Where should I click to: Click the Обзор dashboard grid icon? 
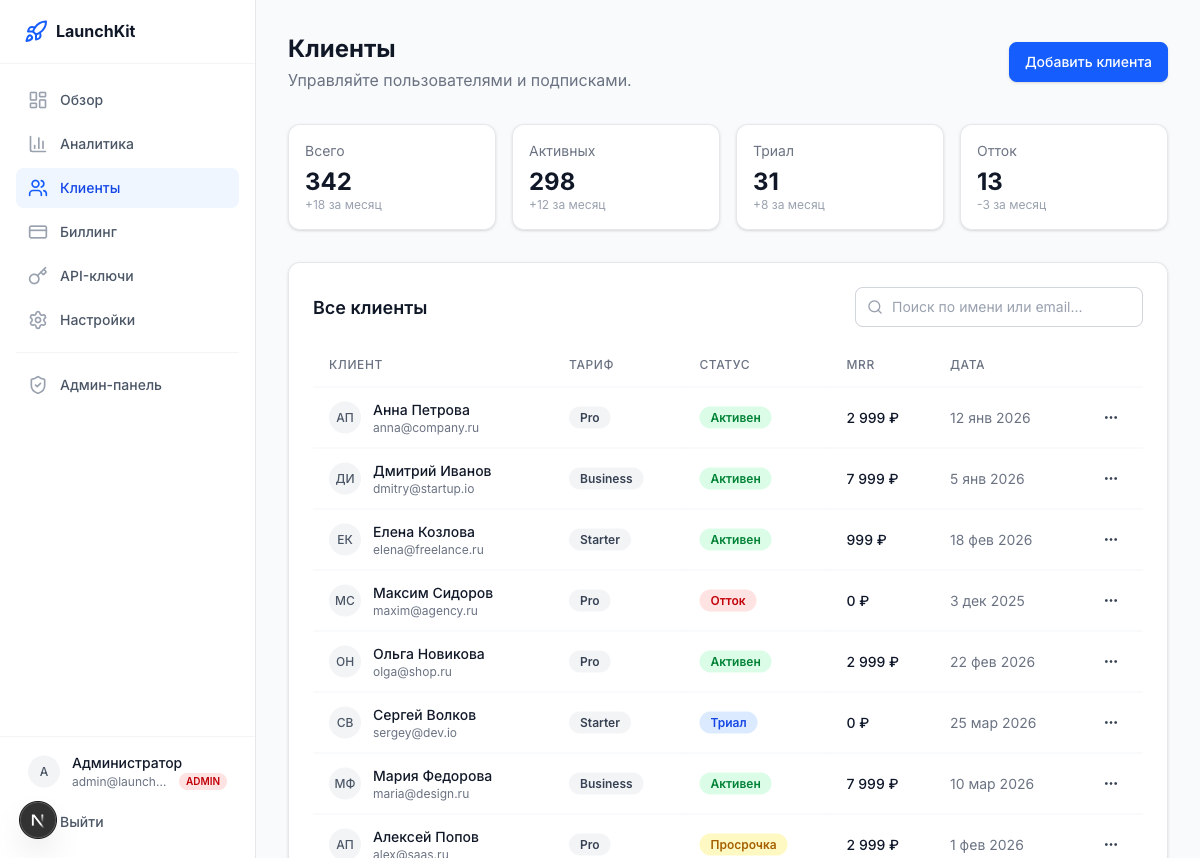tap(38, 100)
